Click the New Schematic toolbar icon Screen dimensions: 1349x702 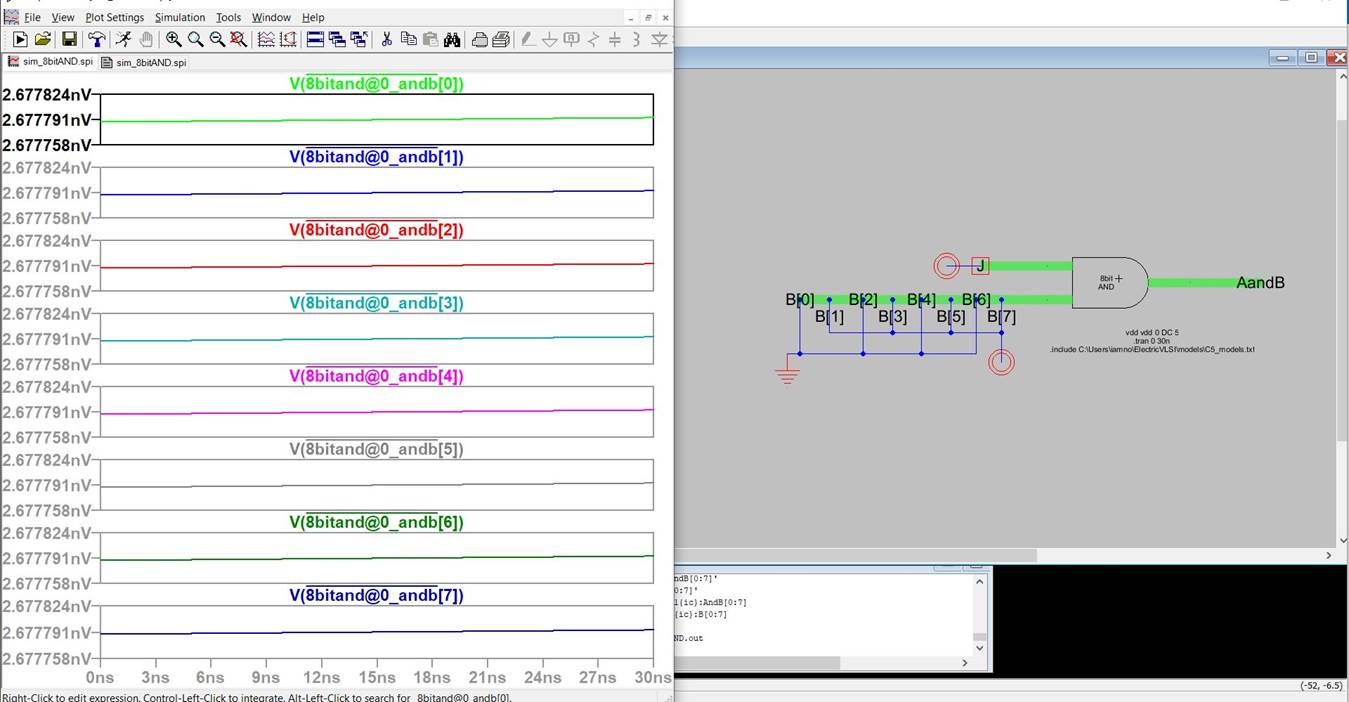(20, 39)
